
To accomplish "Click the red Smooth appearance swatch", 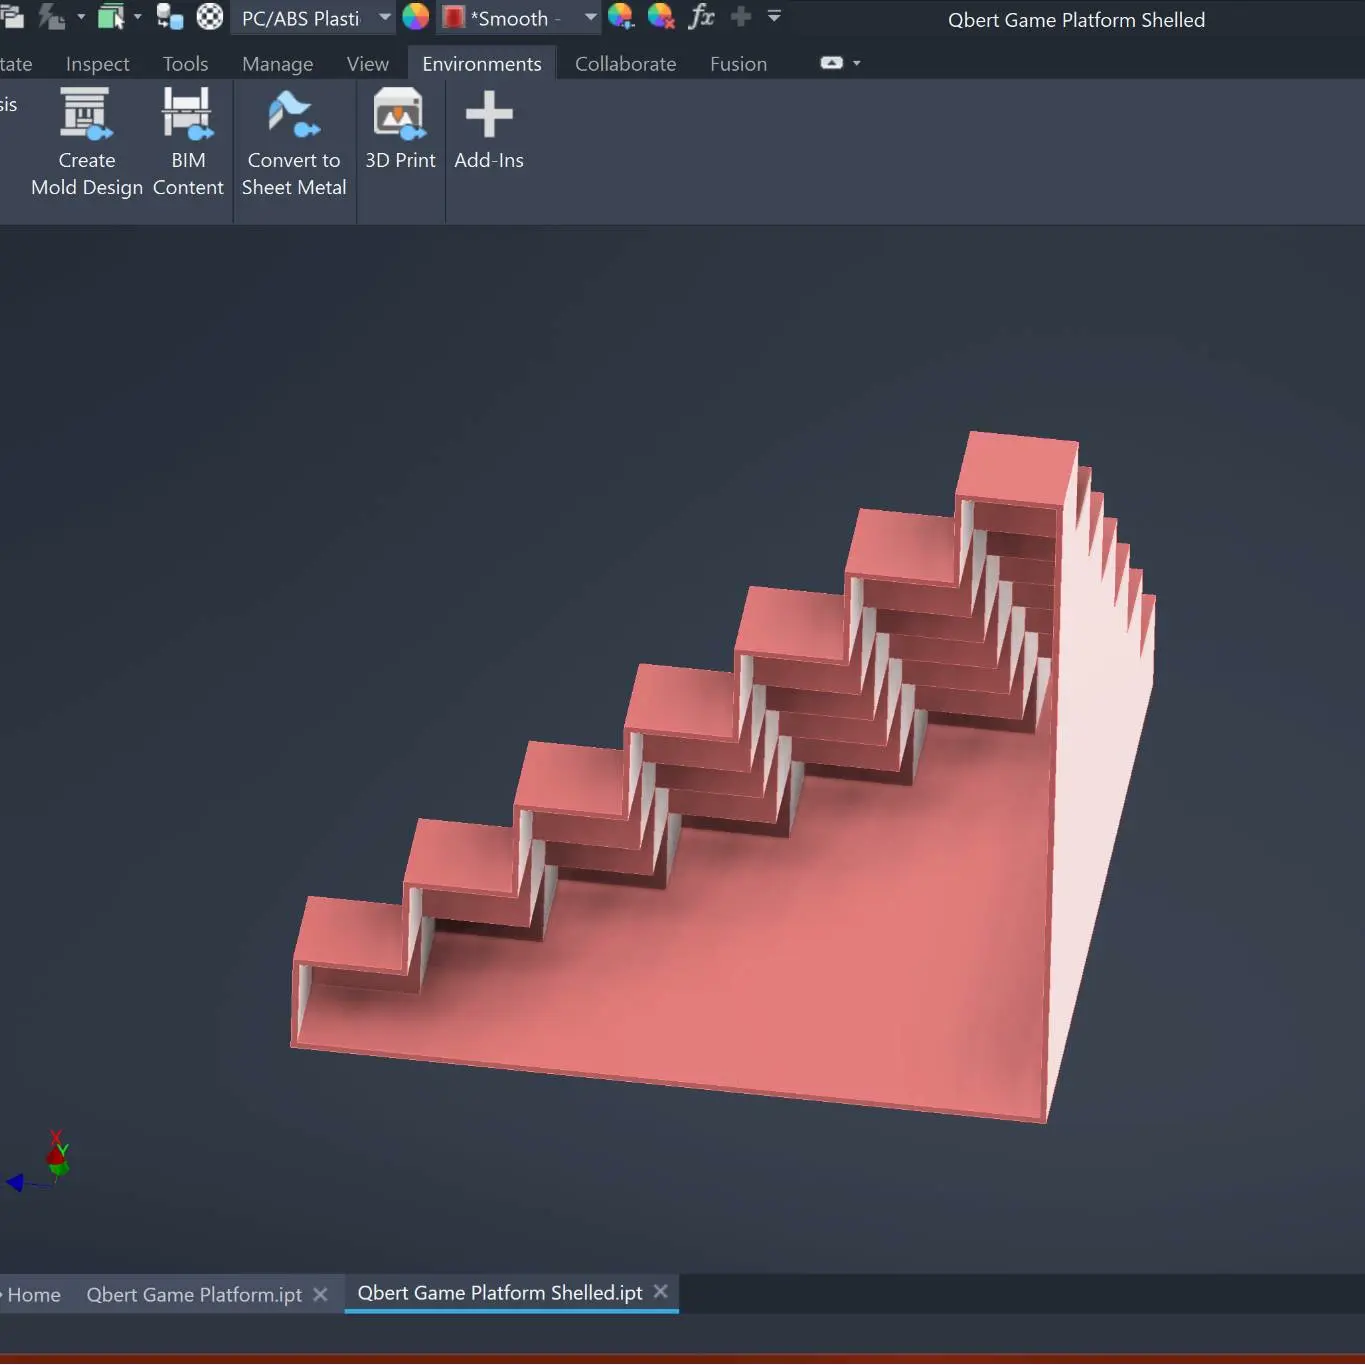I will pos(454,18).
